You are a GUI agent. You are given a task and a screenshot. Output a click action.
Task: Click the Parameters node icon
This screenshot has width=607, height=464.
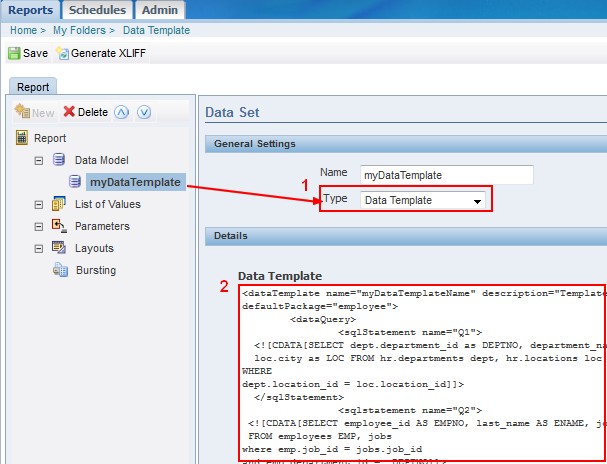pos(58,226)
